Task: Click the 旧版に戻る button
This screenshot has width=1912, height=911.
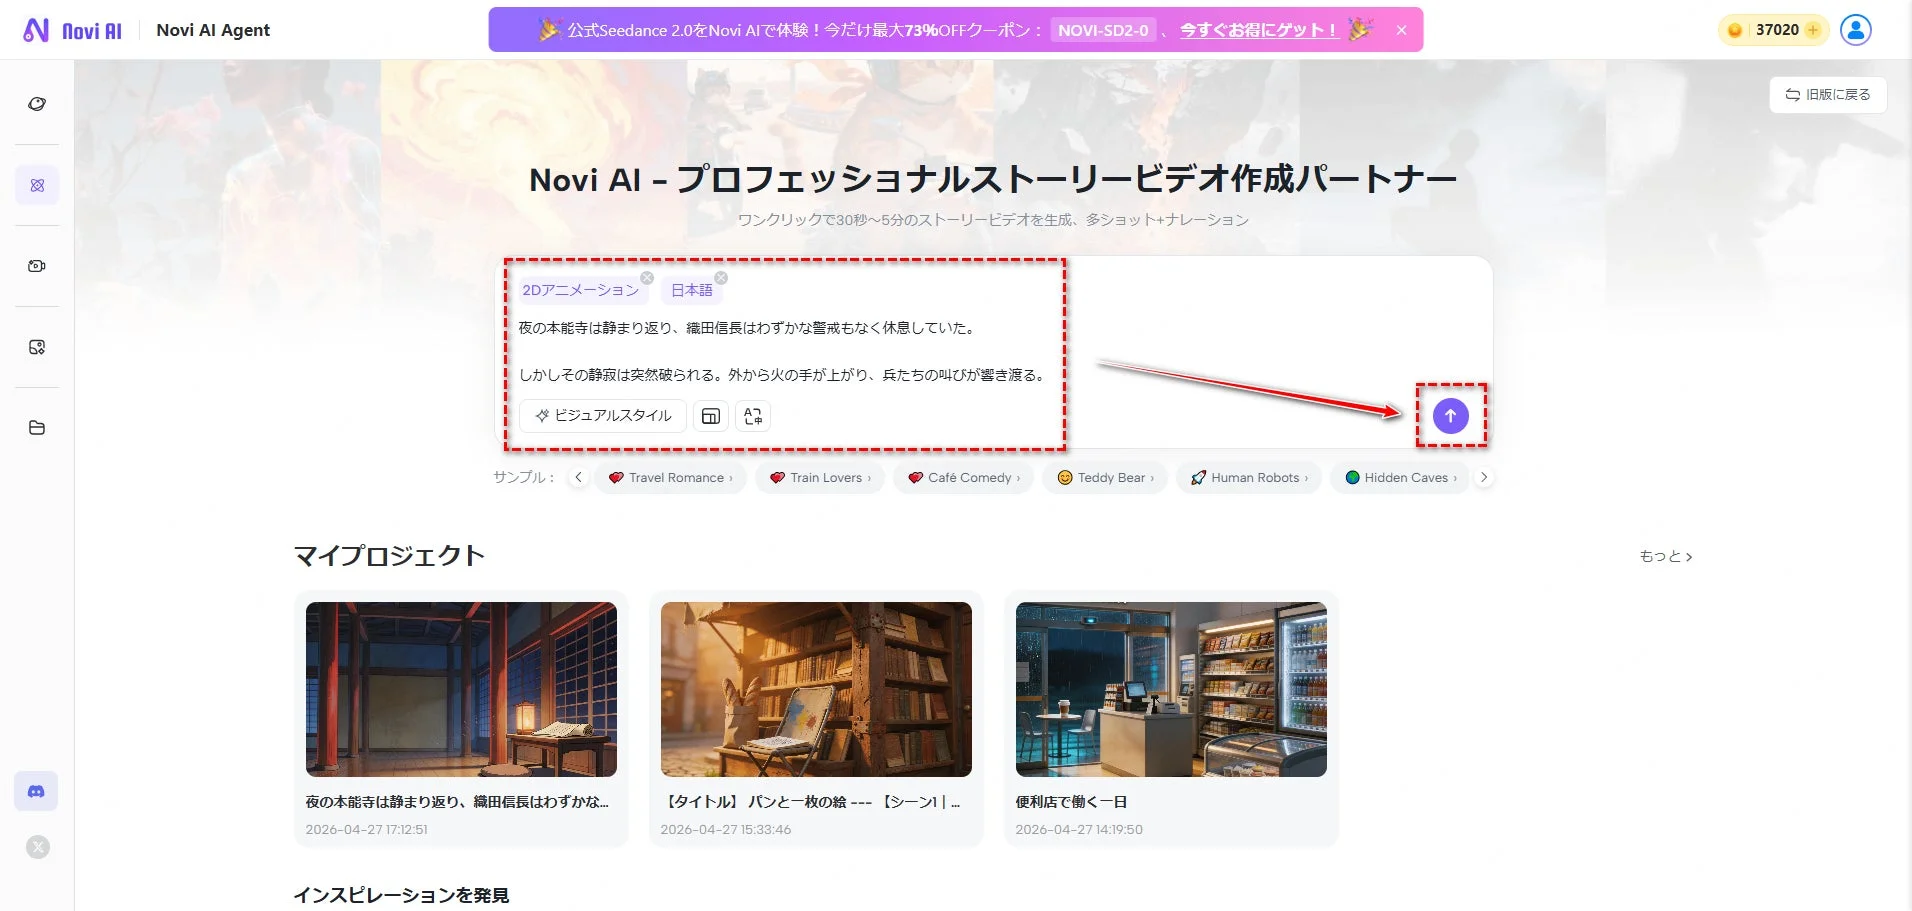Action: coord(1828,94)
